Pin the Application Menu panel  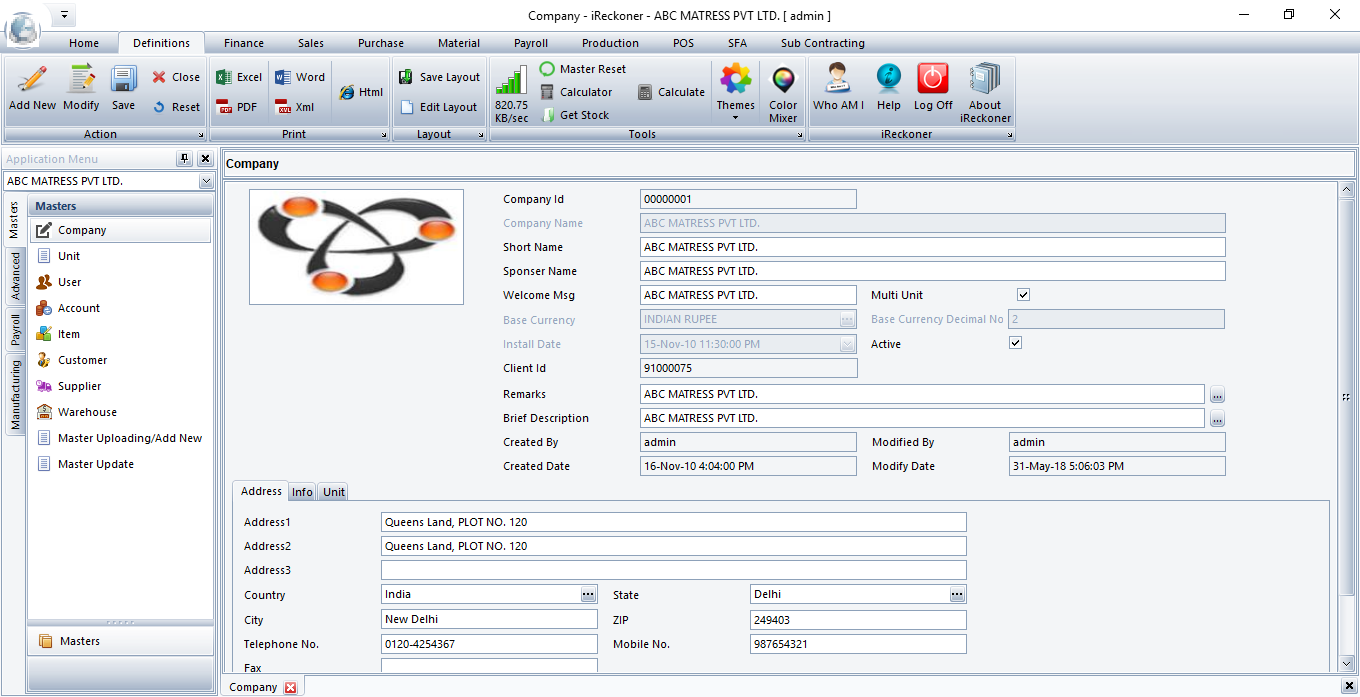[x=185, y=159]
